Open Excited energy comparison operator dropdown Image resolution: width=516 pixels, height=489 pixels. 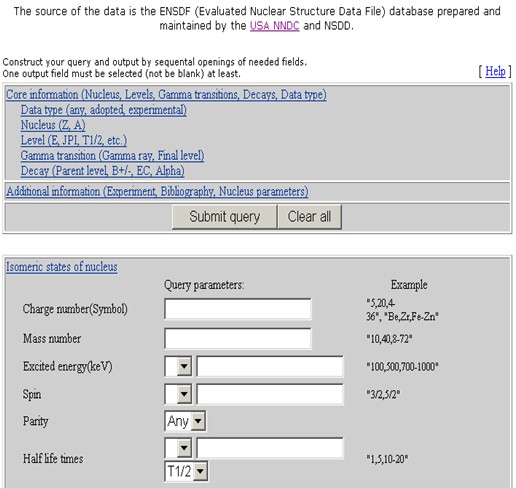click(178, 366)
